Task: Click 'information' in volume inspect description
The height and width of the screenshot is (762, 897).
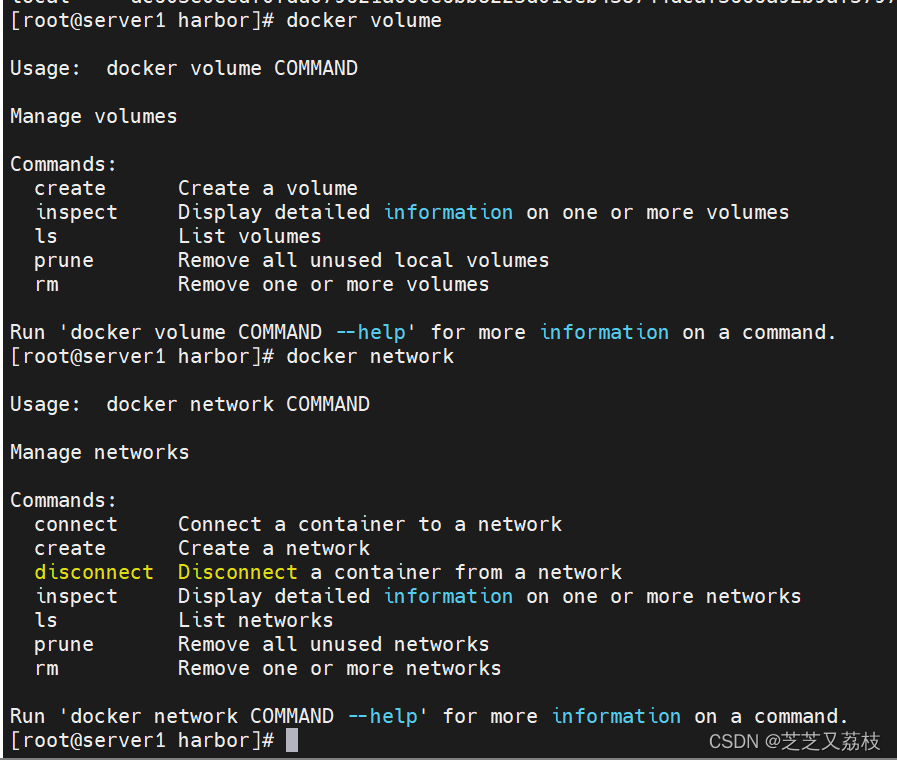Action: click(x=448, y=212)
